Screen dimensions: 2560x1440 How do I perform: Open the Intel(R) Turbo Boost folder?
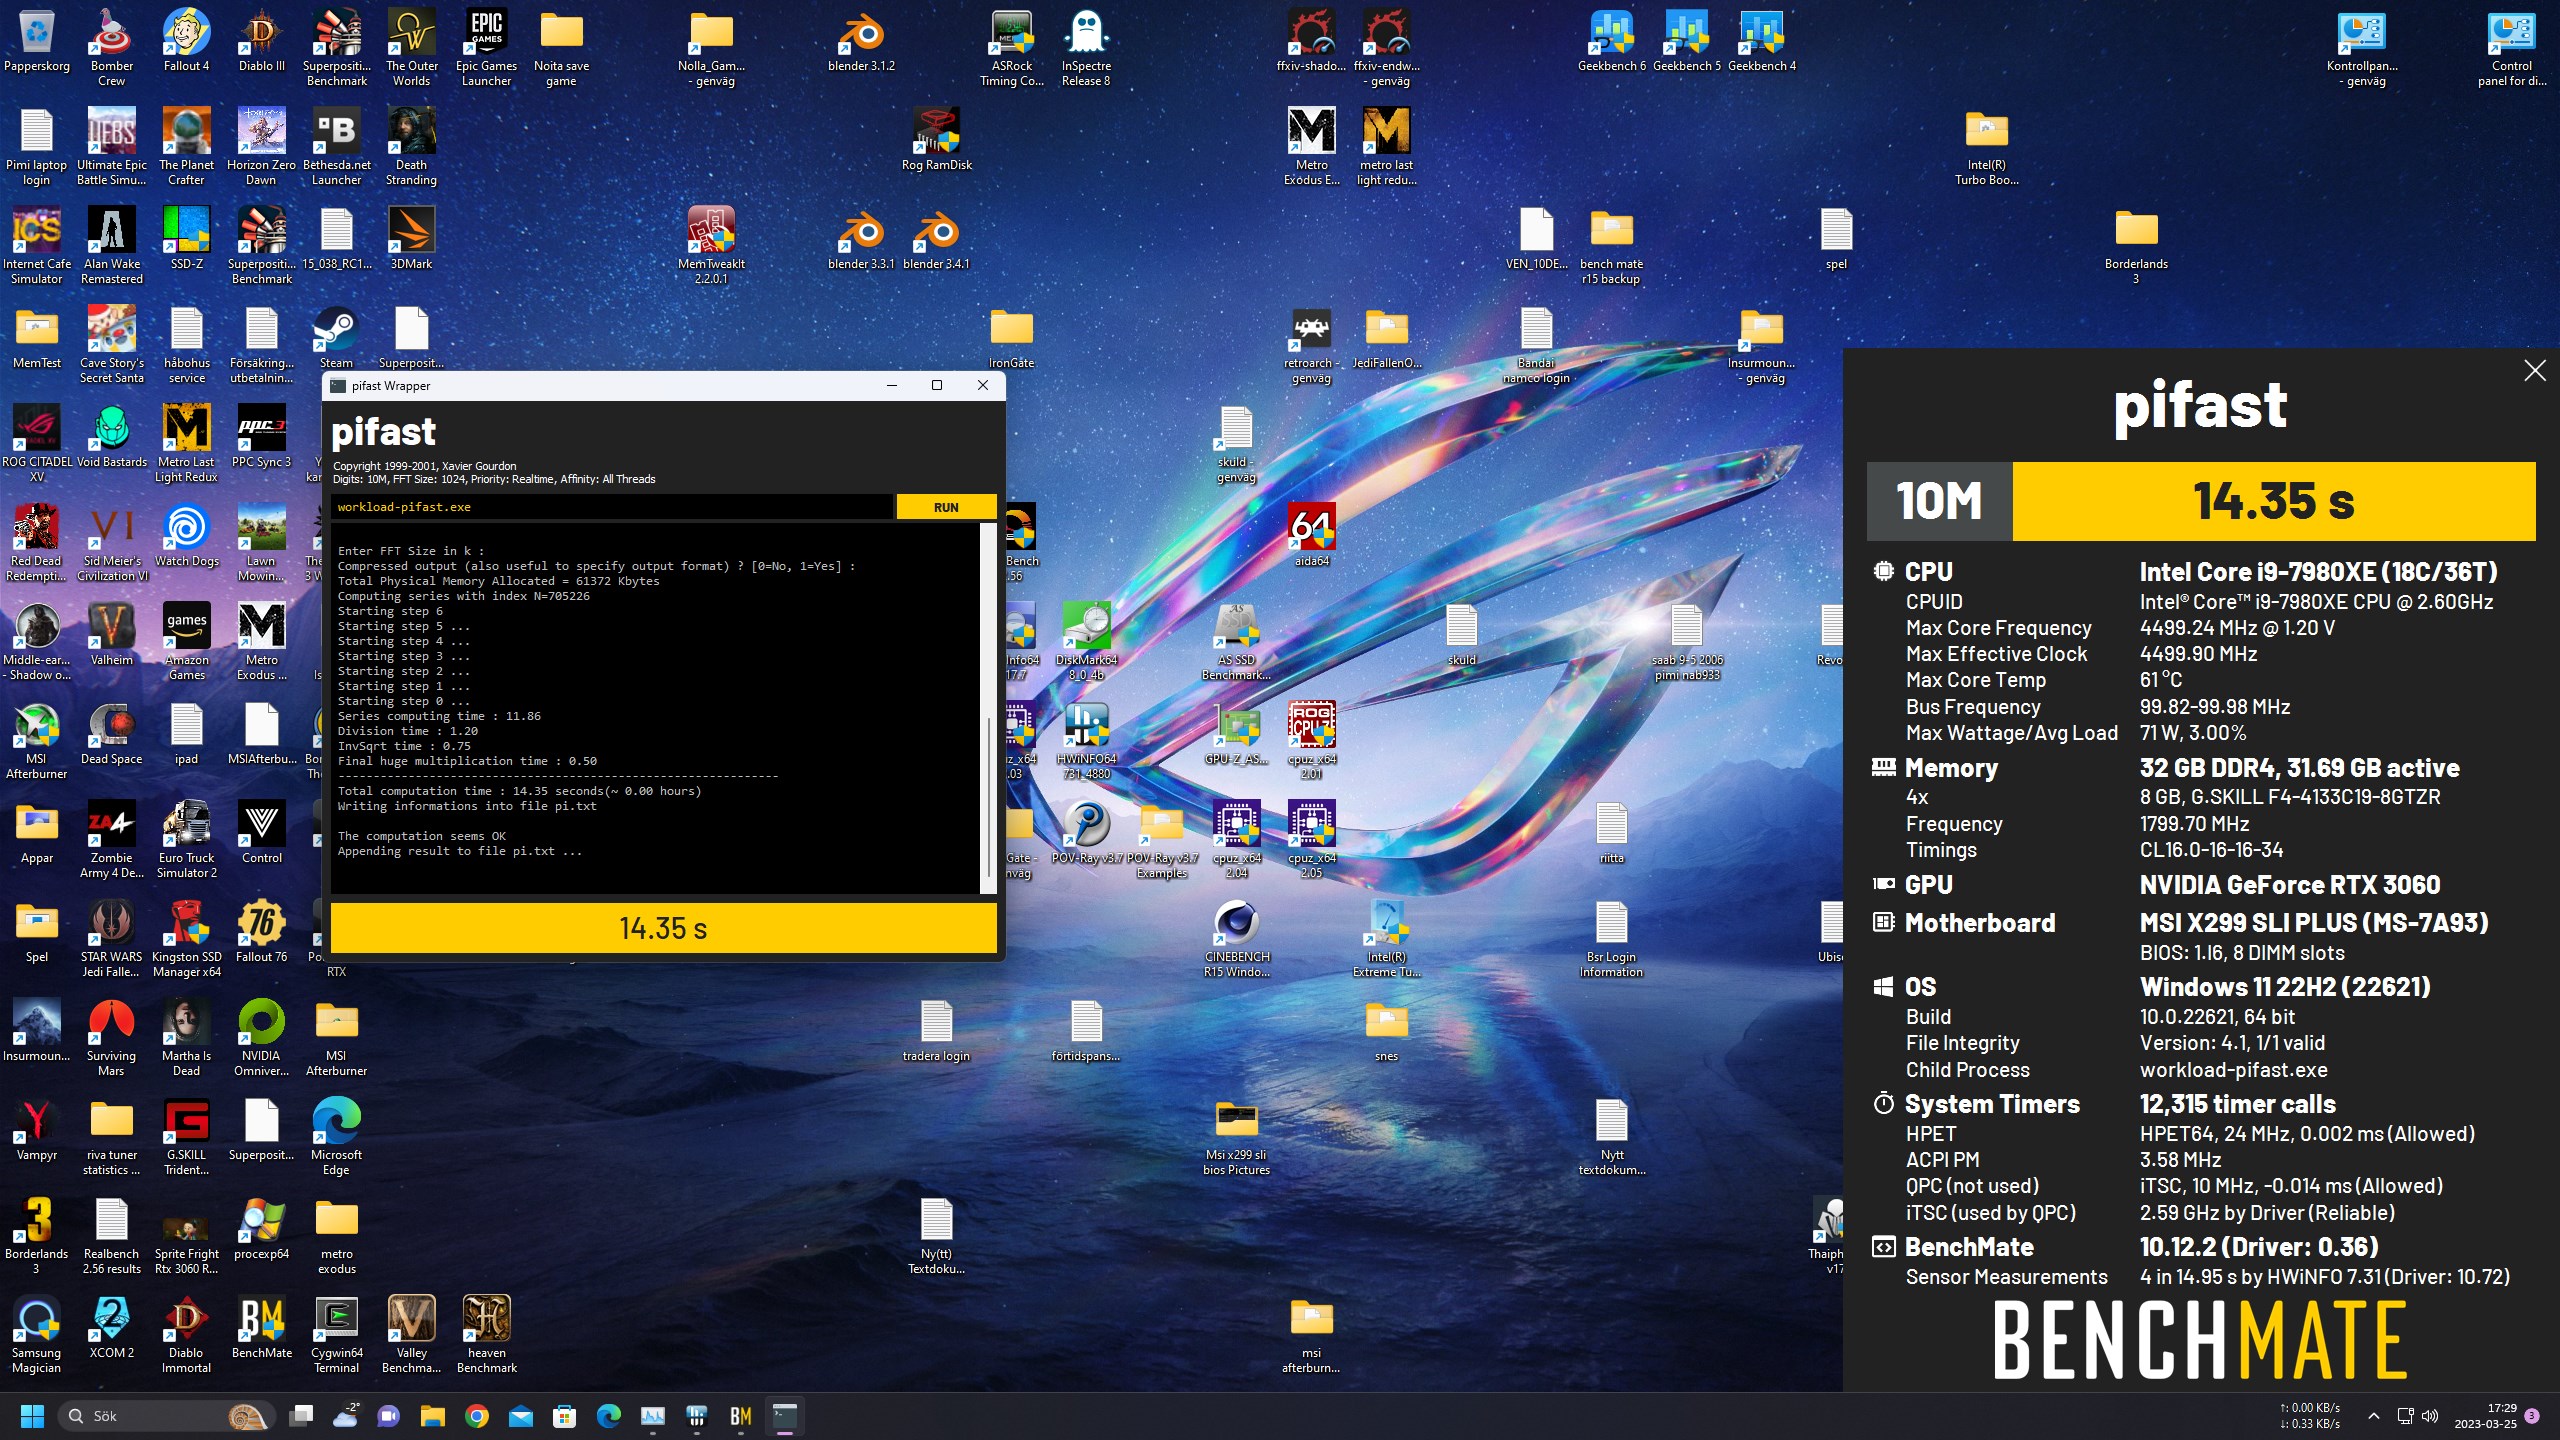(1987, 146)
